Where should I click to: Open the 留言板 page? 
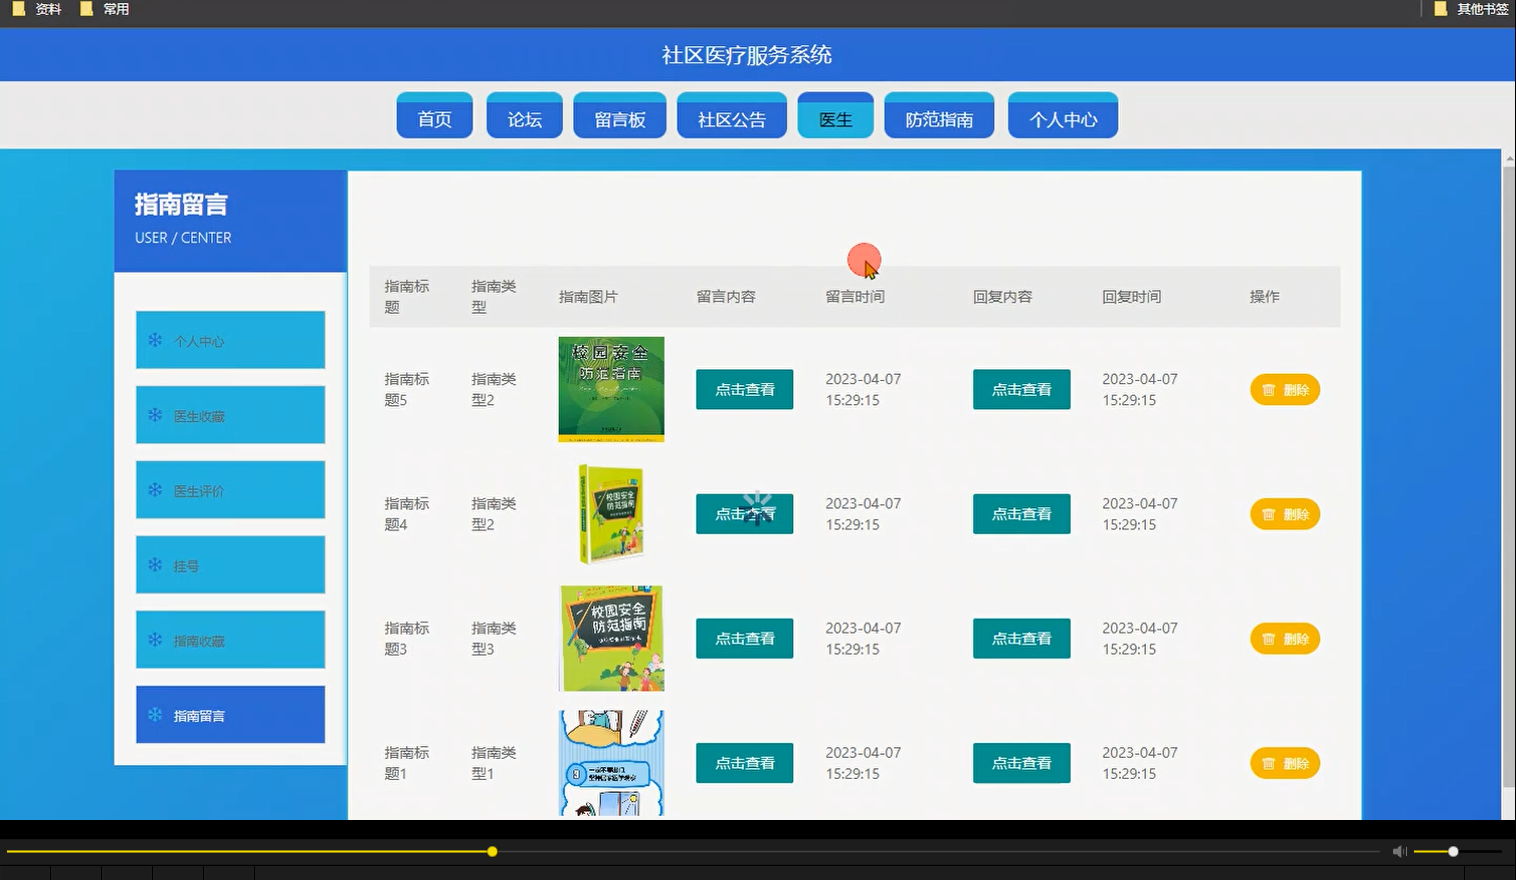[x=619, y=115]
